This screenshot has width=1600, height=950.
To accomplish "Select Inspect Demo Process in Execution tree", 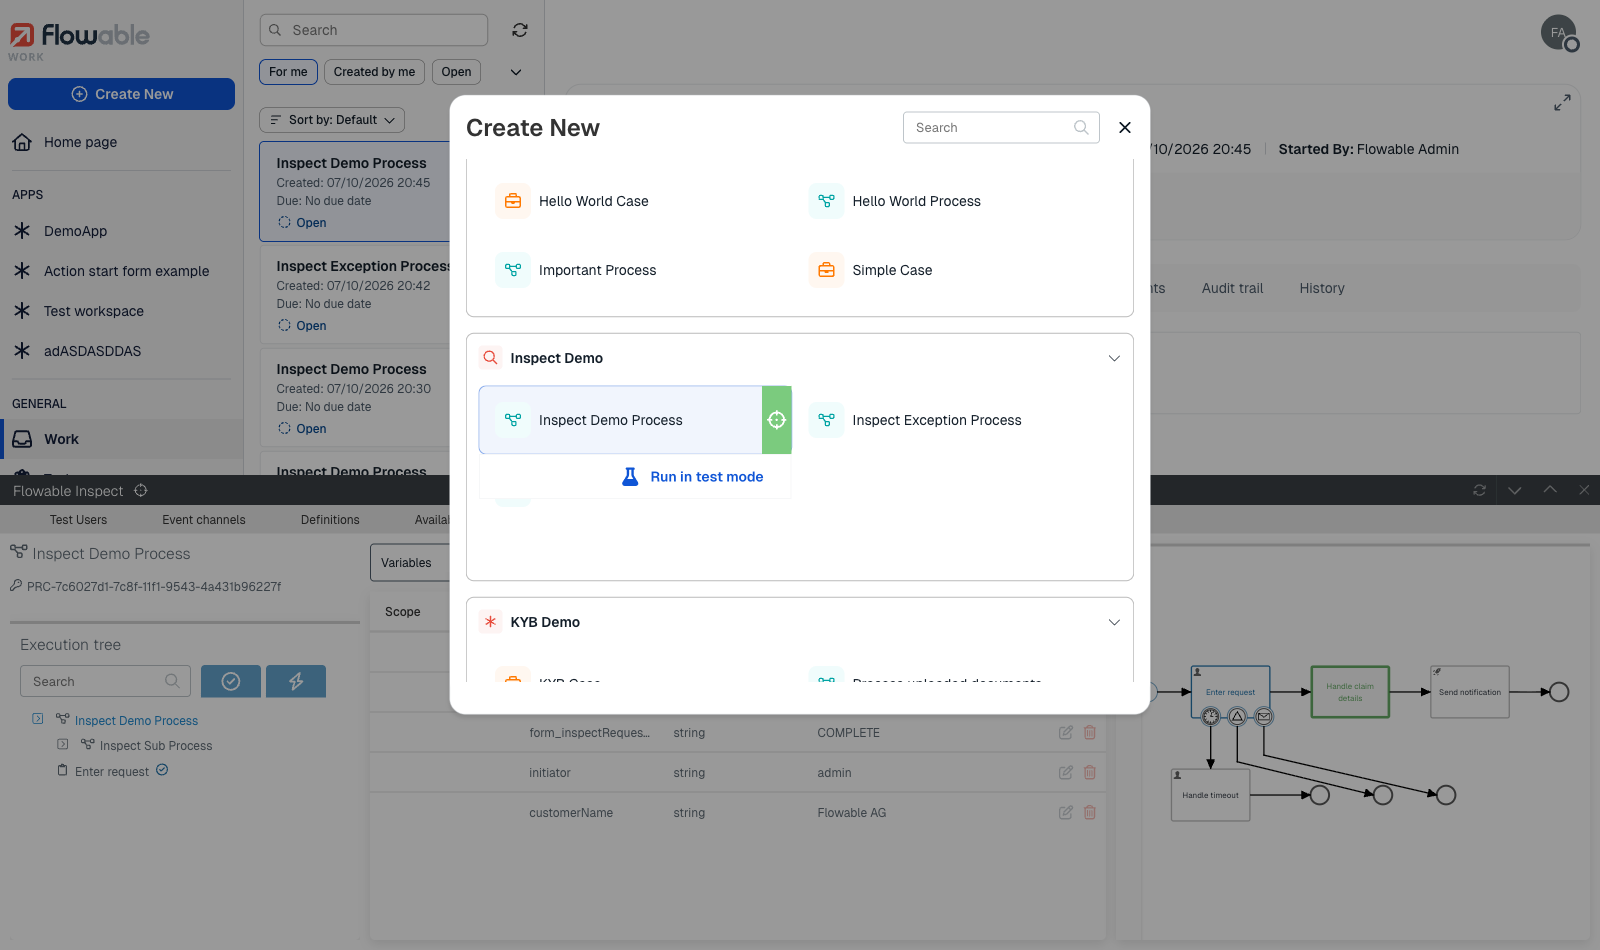I will point(136,720).
